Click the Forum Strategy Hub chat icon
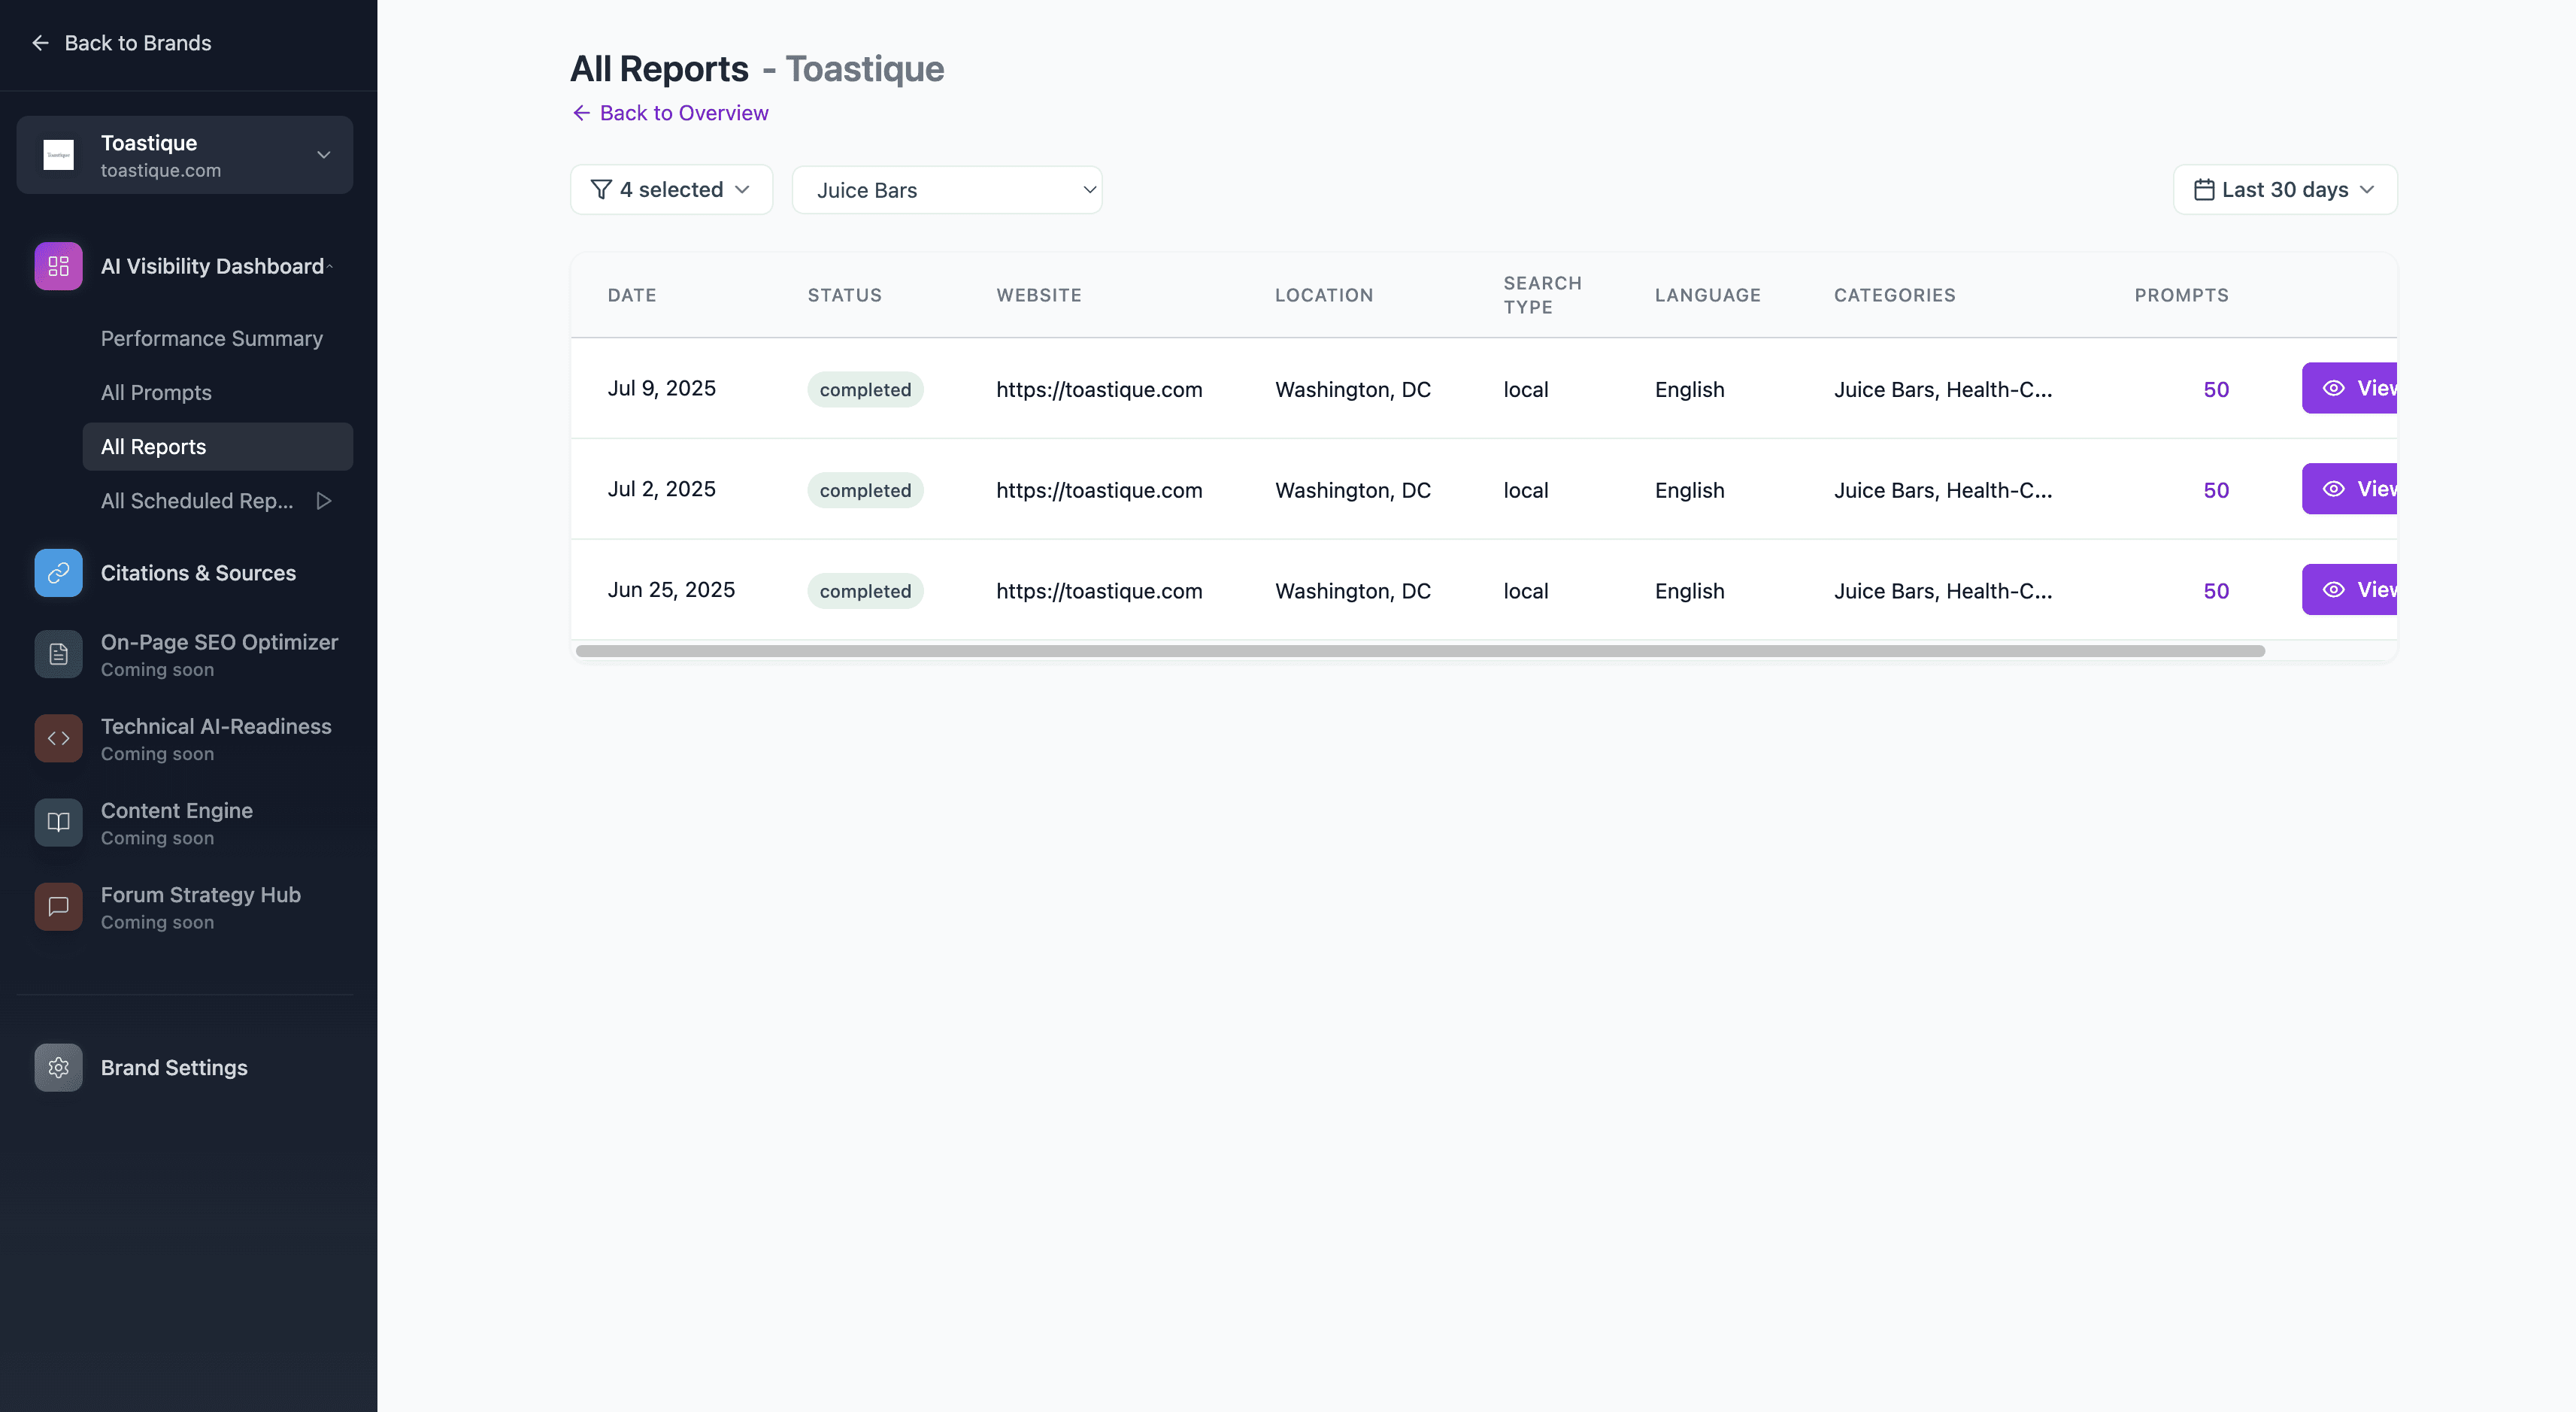This screenshot has width=2576, height=1412. (58, 907)
